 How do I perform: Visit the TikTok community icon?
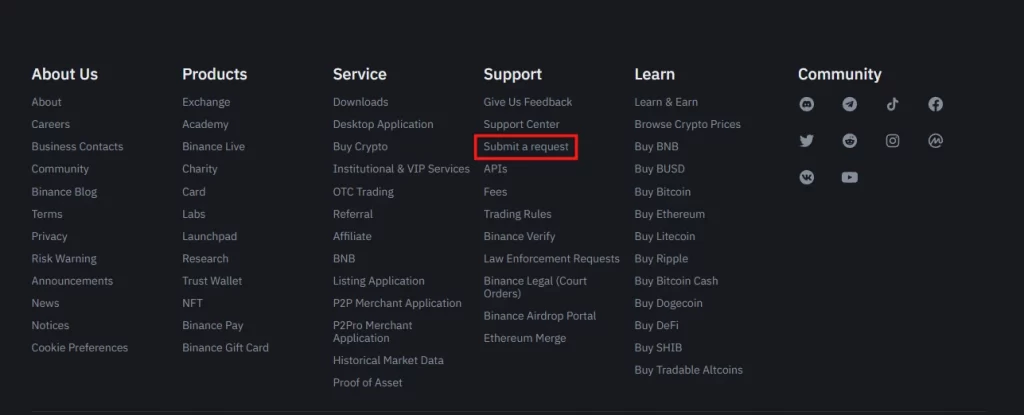(x=892, y=104)
